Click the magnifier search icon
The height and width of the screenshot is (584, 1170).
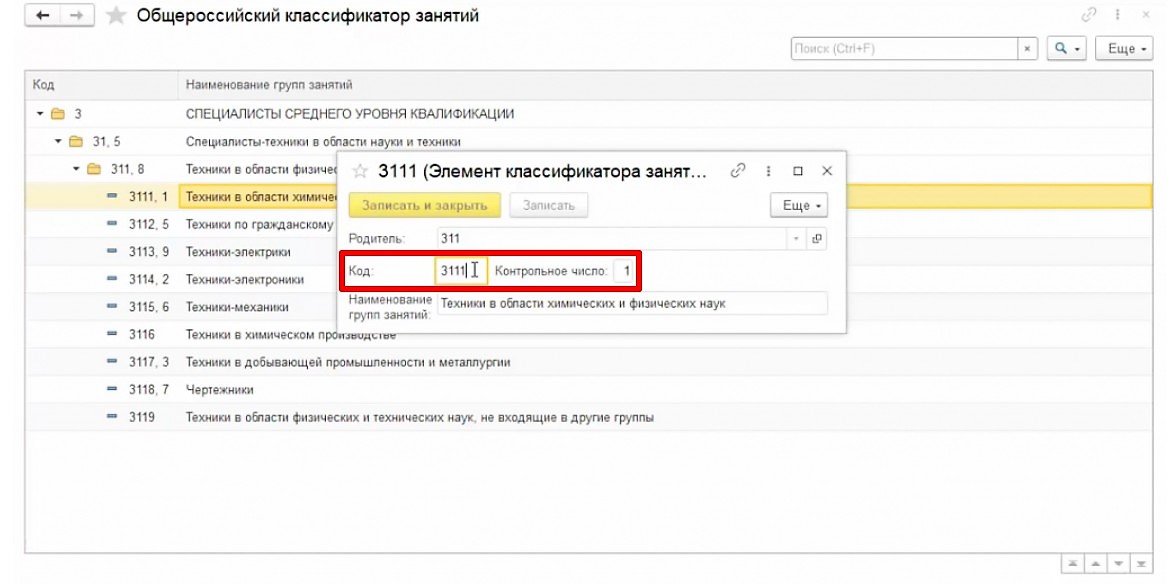coord(1062,47)
